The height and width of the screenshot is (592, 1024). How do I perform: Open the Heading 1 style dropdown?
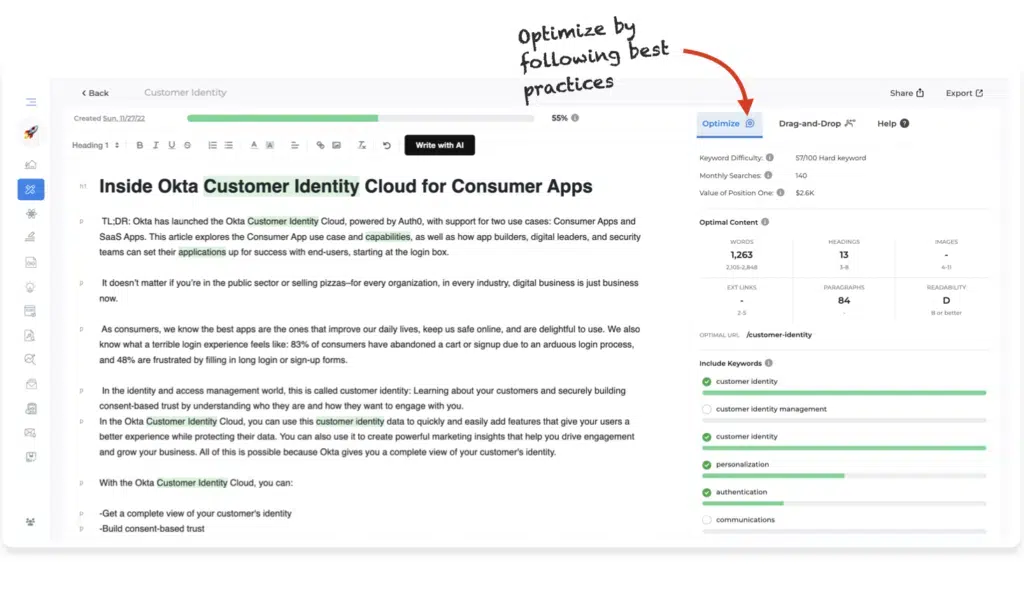click(x=96, y=145)
